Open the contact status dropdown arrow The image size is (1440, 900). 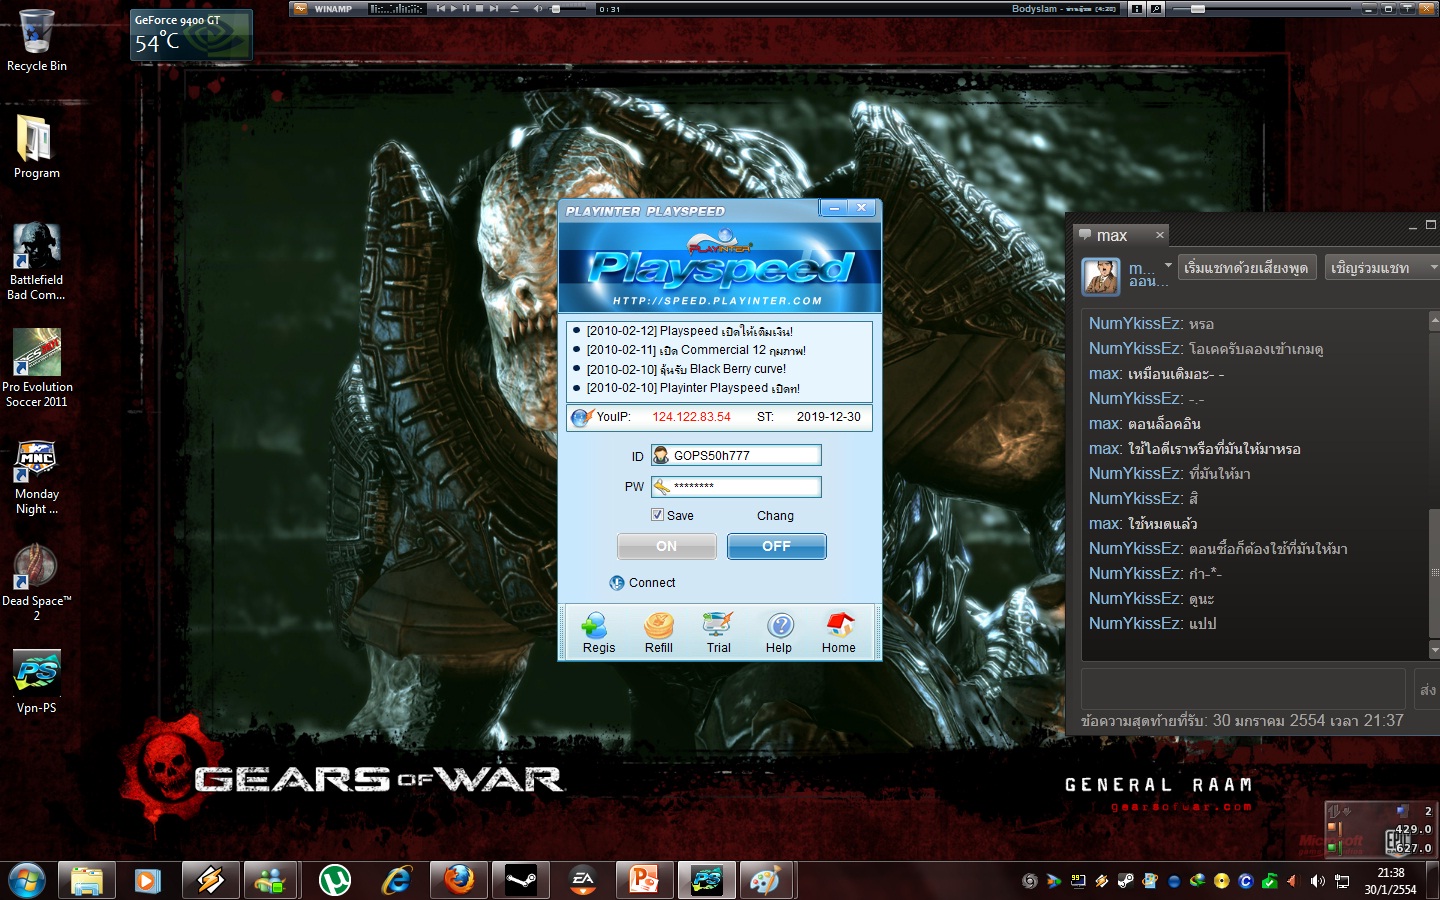click(x=1168, y=266)
